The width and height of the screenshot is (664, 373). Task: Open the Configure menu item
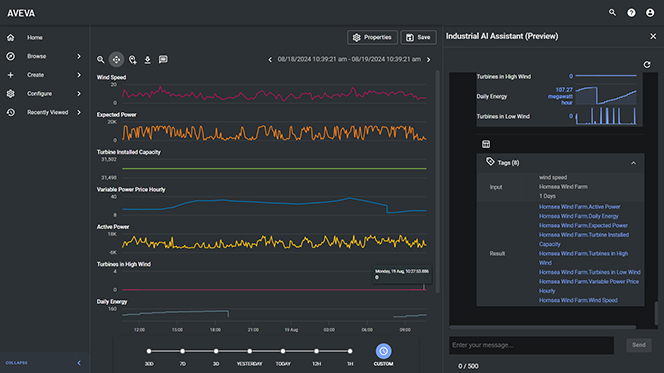39,94
